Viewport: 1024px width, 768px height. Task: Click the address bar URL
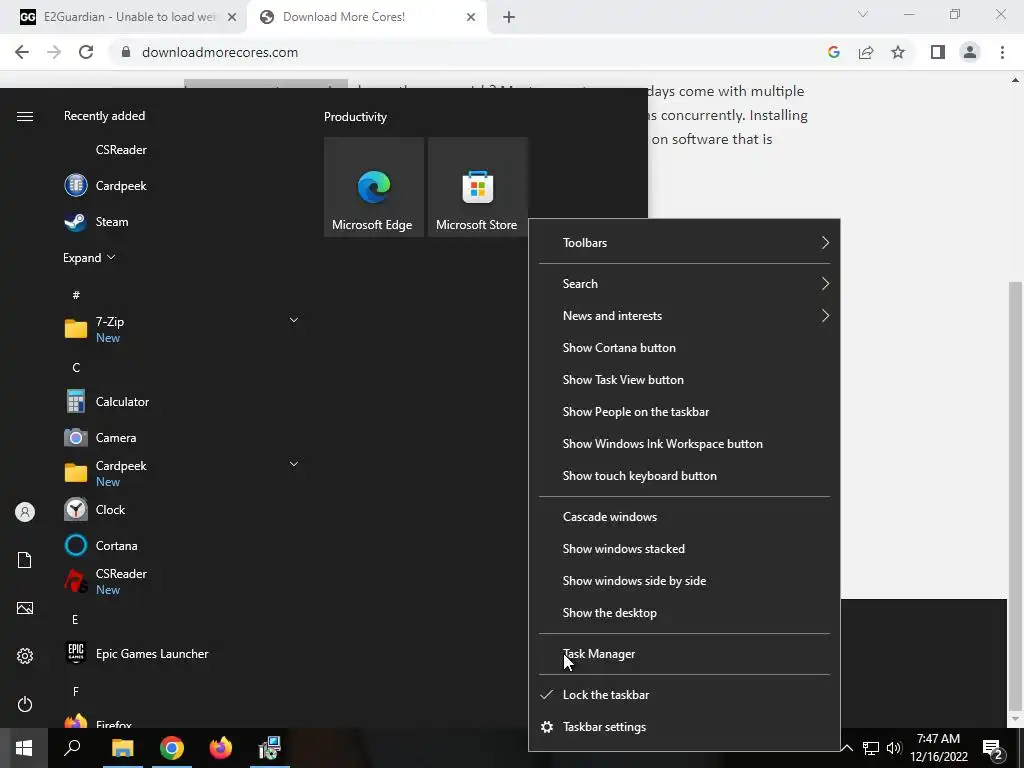coord(220,52)
